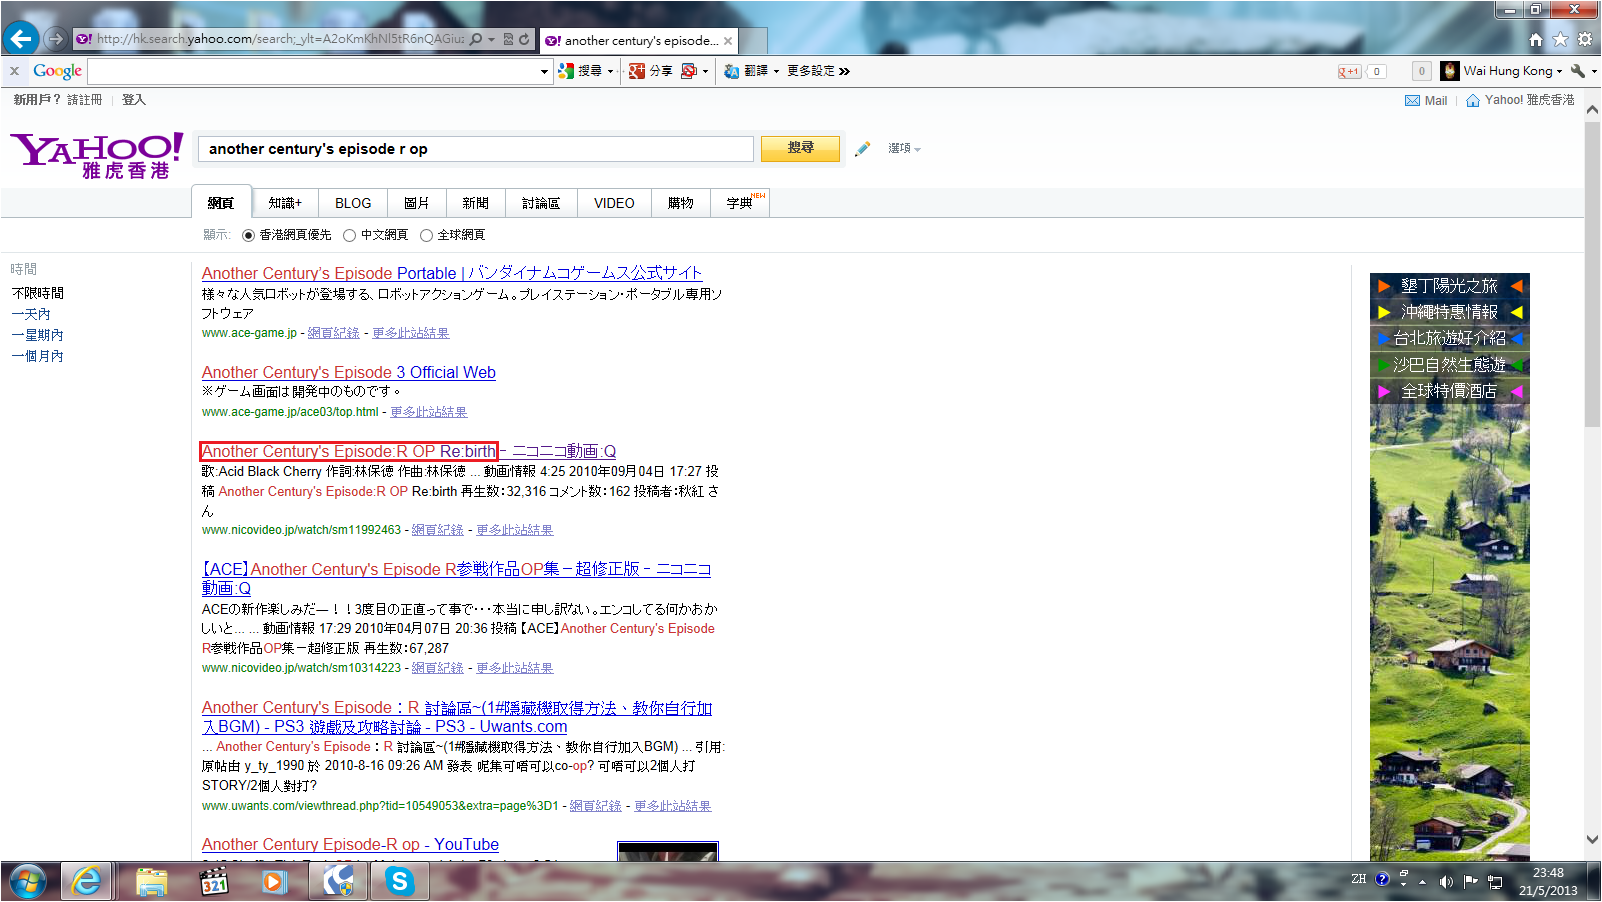Open the Google toolbar search box dropdown arrow

pyautogui.click(x=544, y=71)
